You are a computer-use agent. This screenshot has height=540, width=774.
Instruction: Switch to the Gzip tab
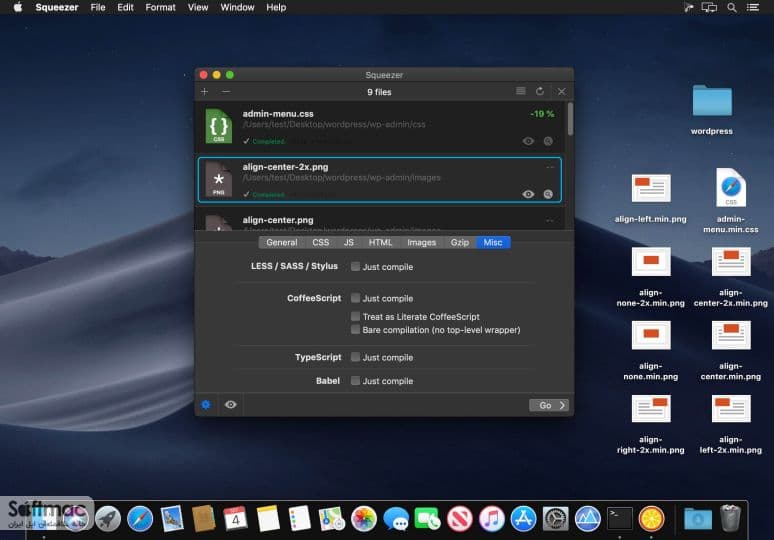click(x=460, y=242)
